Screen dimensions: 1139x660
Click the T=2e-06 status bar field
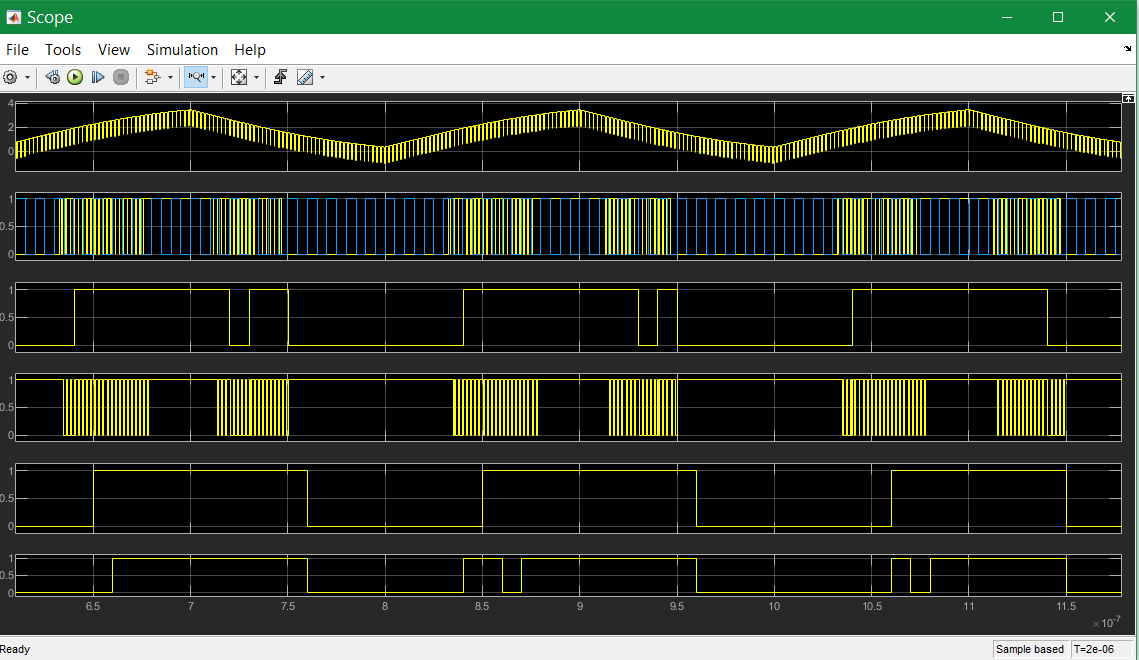click(x=1102, y=649)
